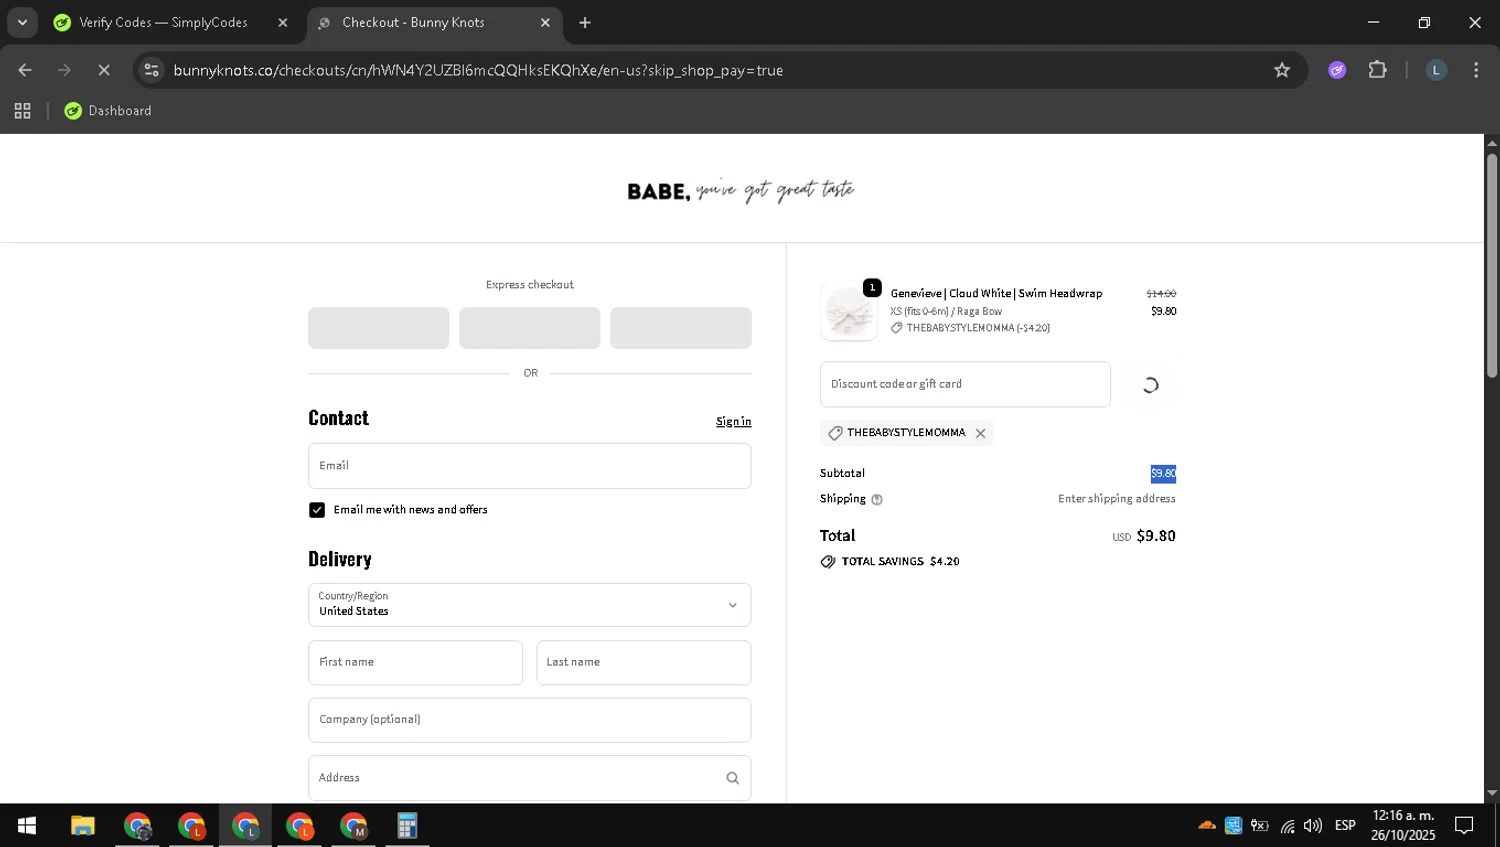
Task: Open the Extensions puzzle icon
Action: click(x=1378, y=70)
